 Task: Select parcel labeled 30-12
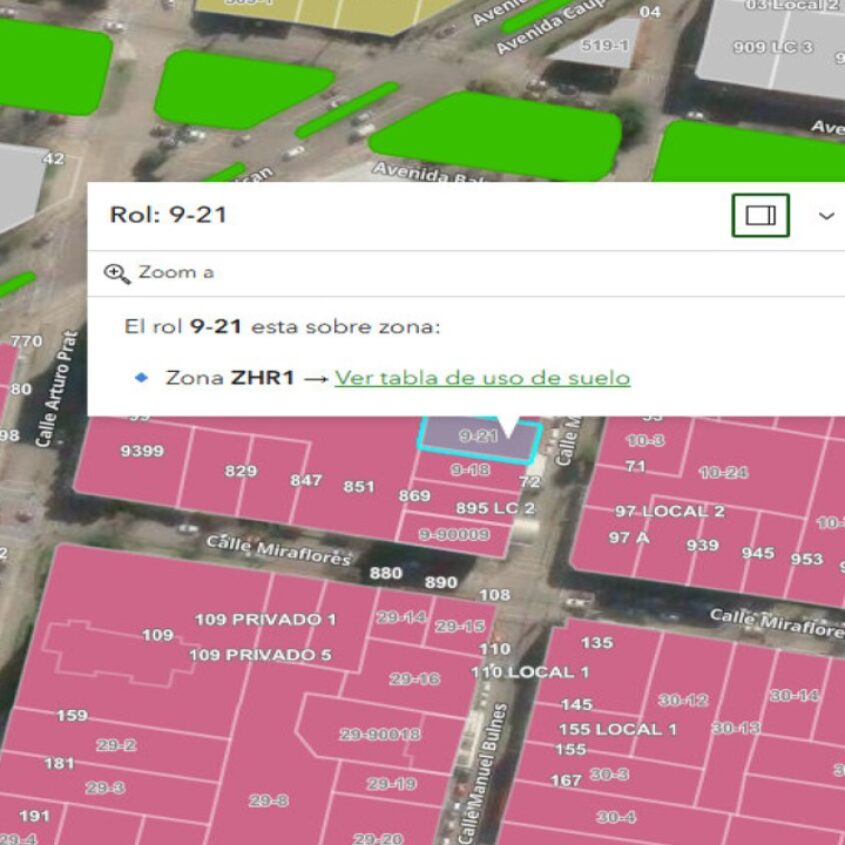[683, 700]
